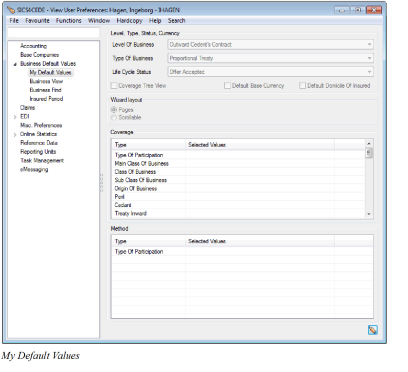The height and width of the screenshot is (372, 408).
Task: Open the Type Of Business dropdown
Action: [270, 58]
